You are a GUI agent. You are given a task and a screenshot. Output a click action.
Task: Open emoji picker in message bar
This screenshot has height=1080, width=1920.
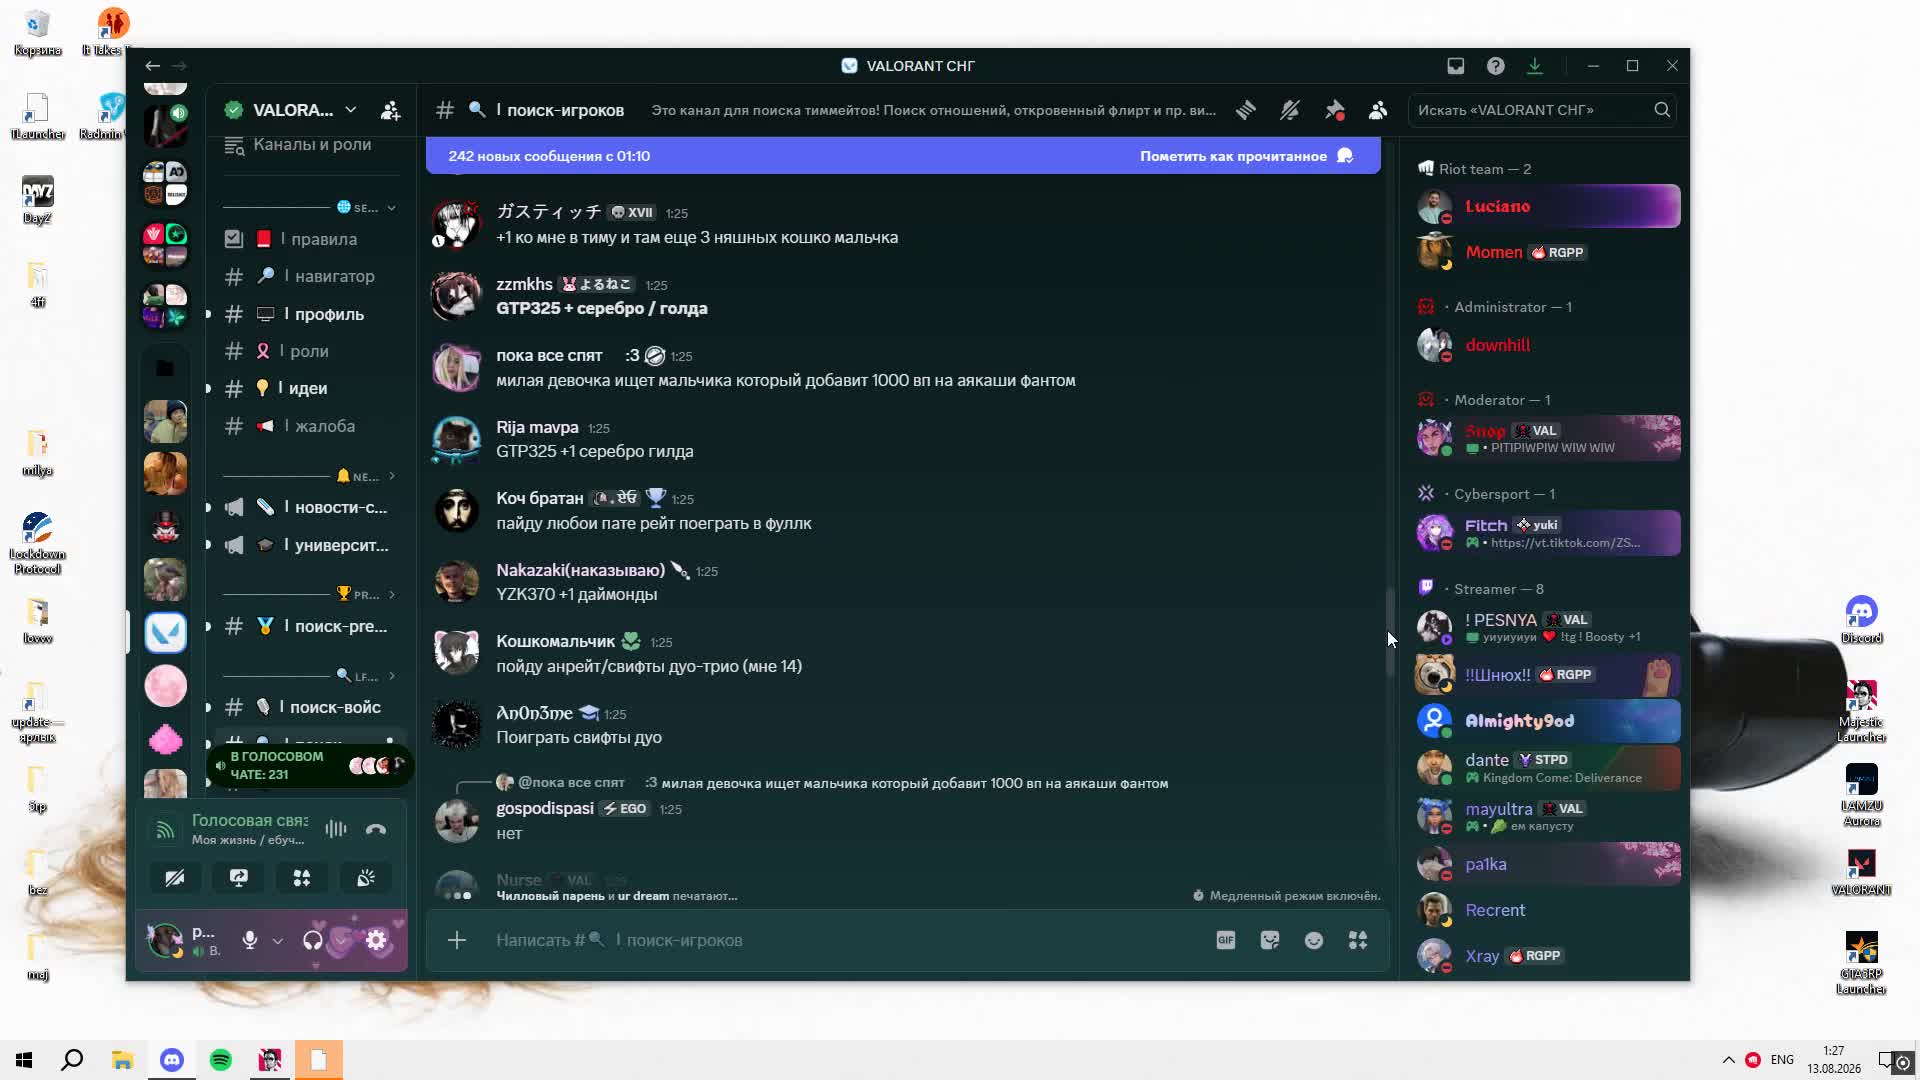pyautogui.click(x=1314, y=940)
